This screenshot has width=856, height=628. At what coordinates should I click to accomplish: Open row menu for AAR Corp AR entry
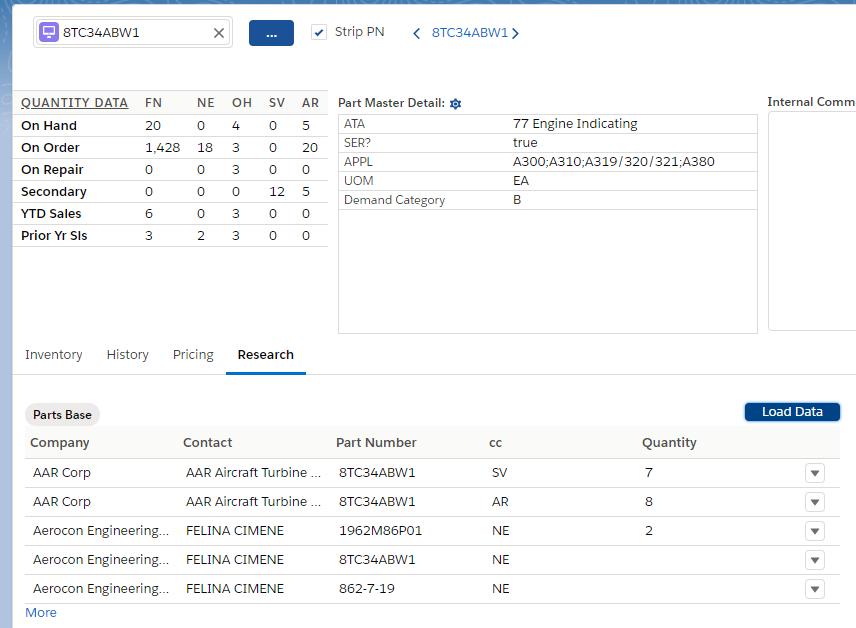[814, 502]
